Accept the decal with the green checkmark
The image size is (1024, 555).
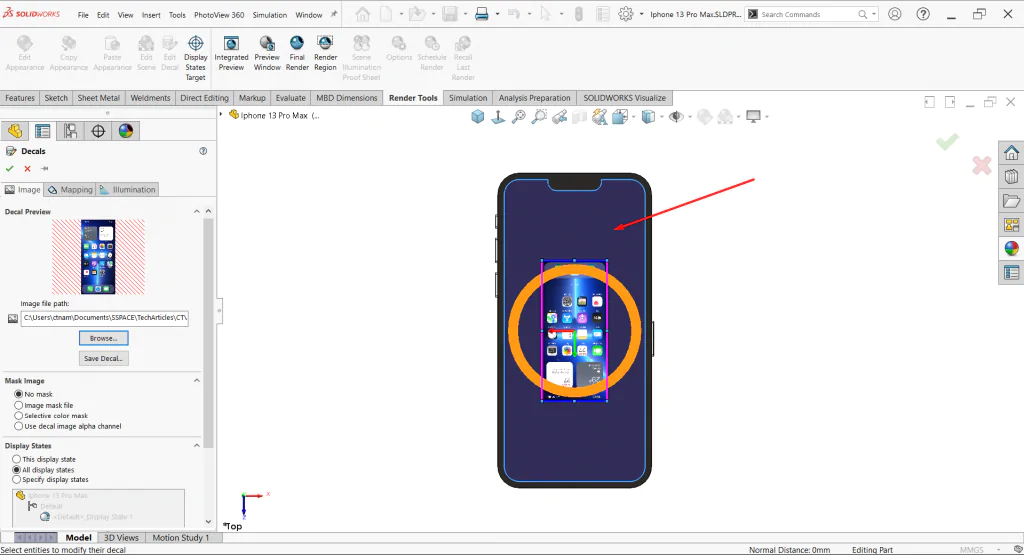pos(9,168)
